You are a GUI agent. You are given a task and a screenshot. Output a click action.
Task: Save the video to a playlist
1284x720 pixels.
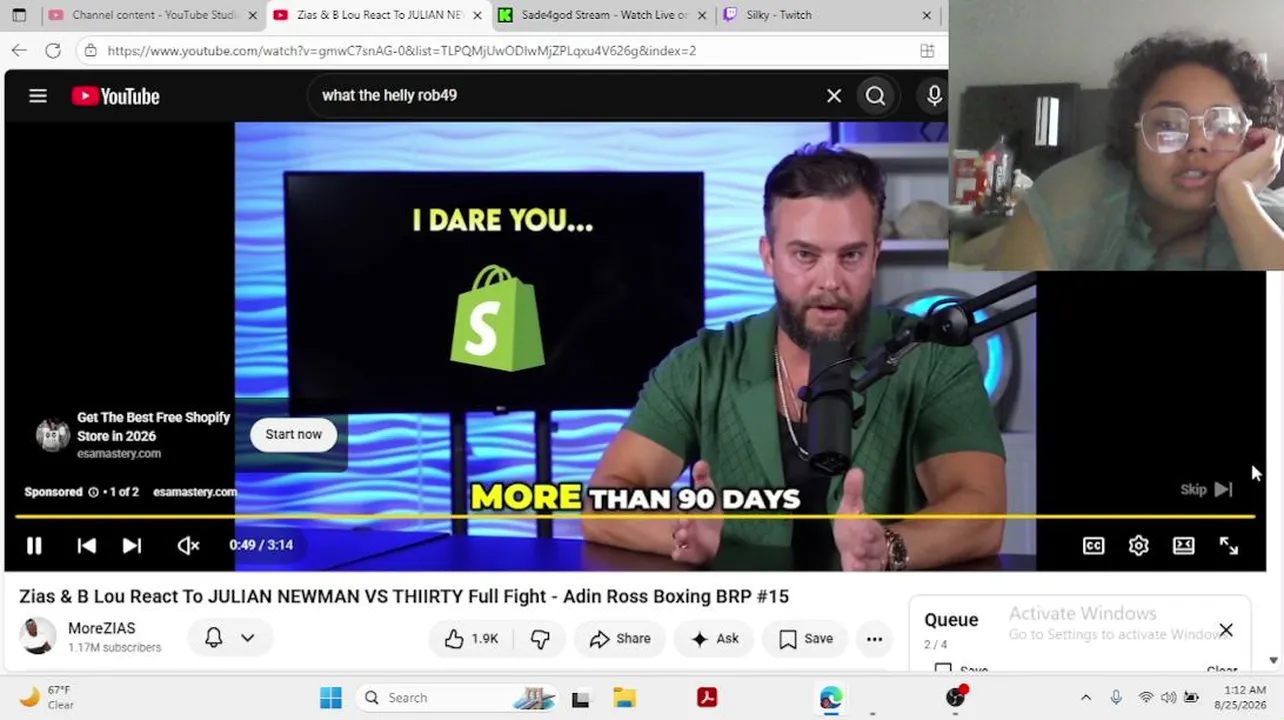(805, 639)
